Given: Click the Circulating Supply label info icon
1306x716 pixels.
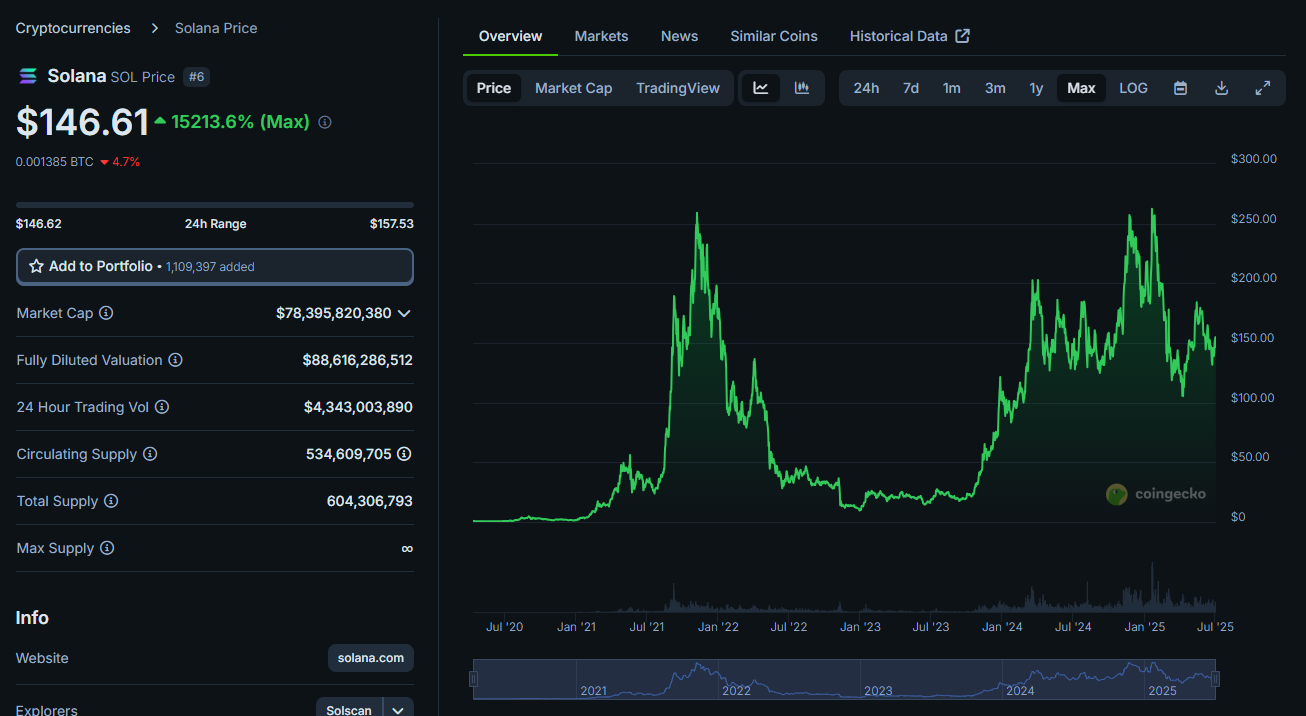Looking at the screenshot, I should (150, 454).
